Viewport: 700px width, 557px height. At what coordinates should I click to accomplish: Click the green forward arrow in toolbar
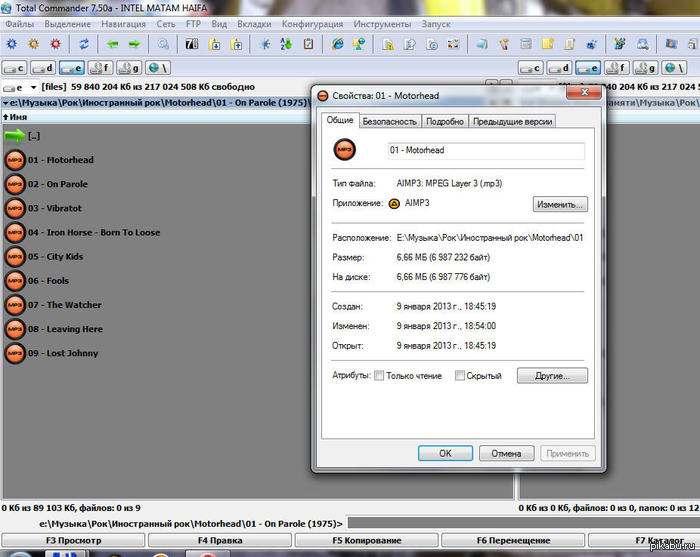(134, 44)
